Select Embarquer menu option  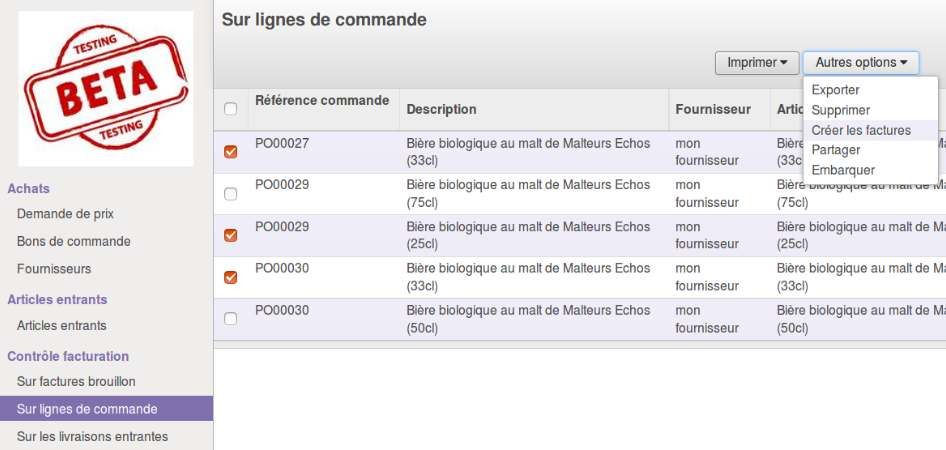pos(843,170)
